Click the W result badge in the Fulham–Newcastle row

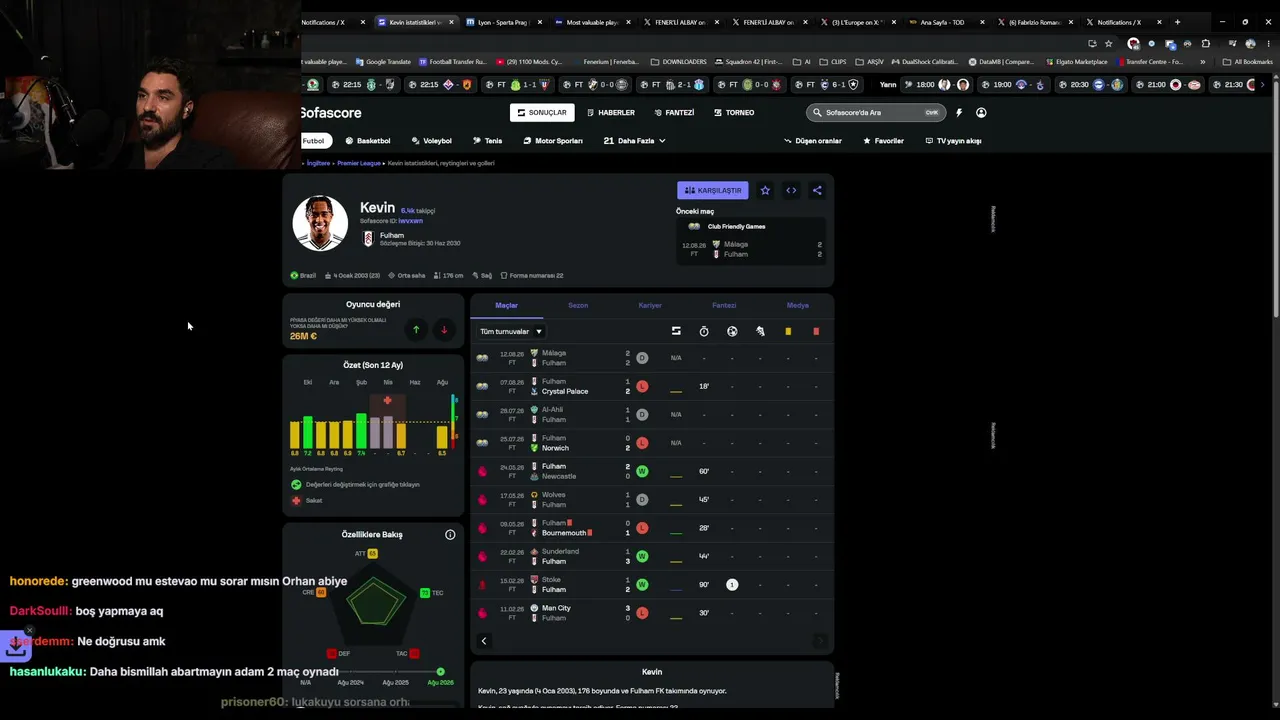642,471
